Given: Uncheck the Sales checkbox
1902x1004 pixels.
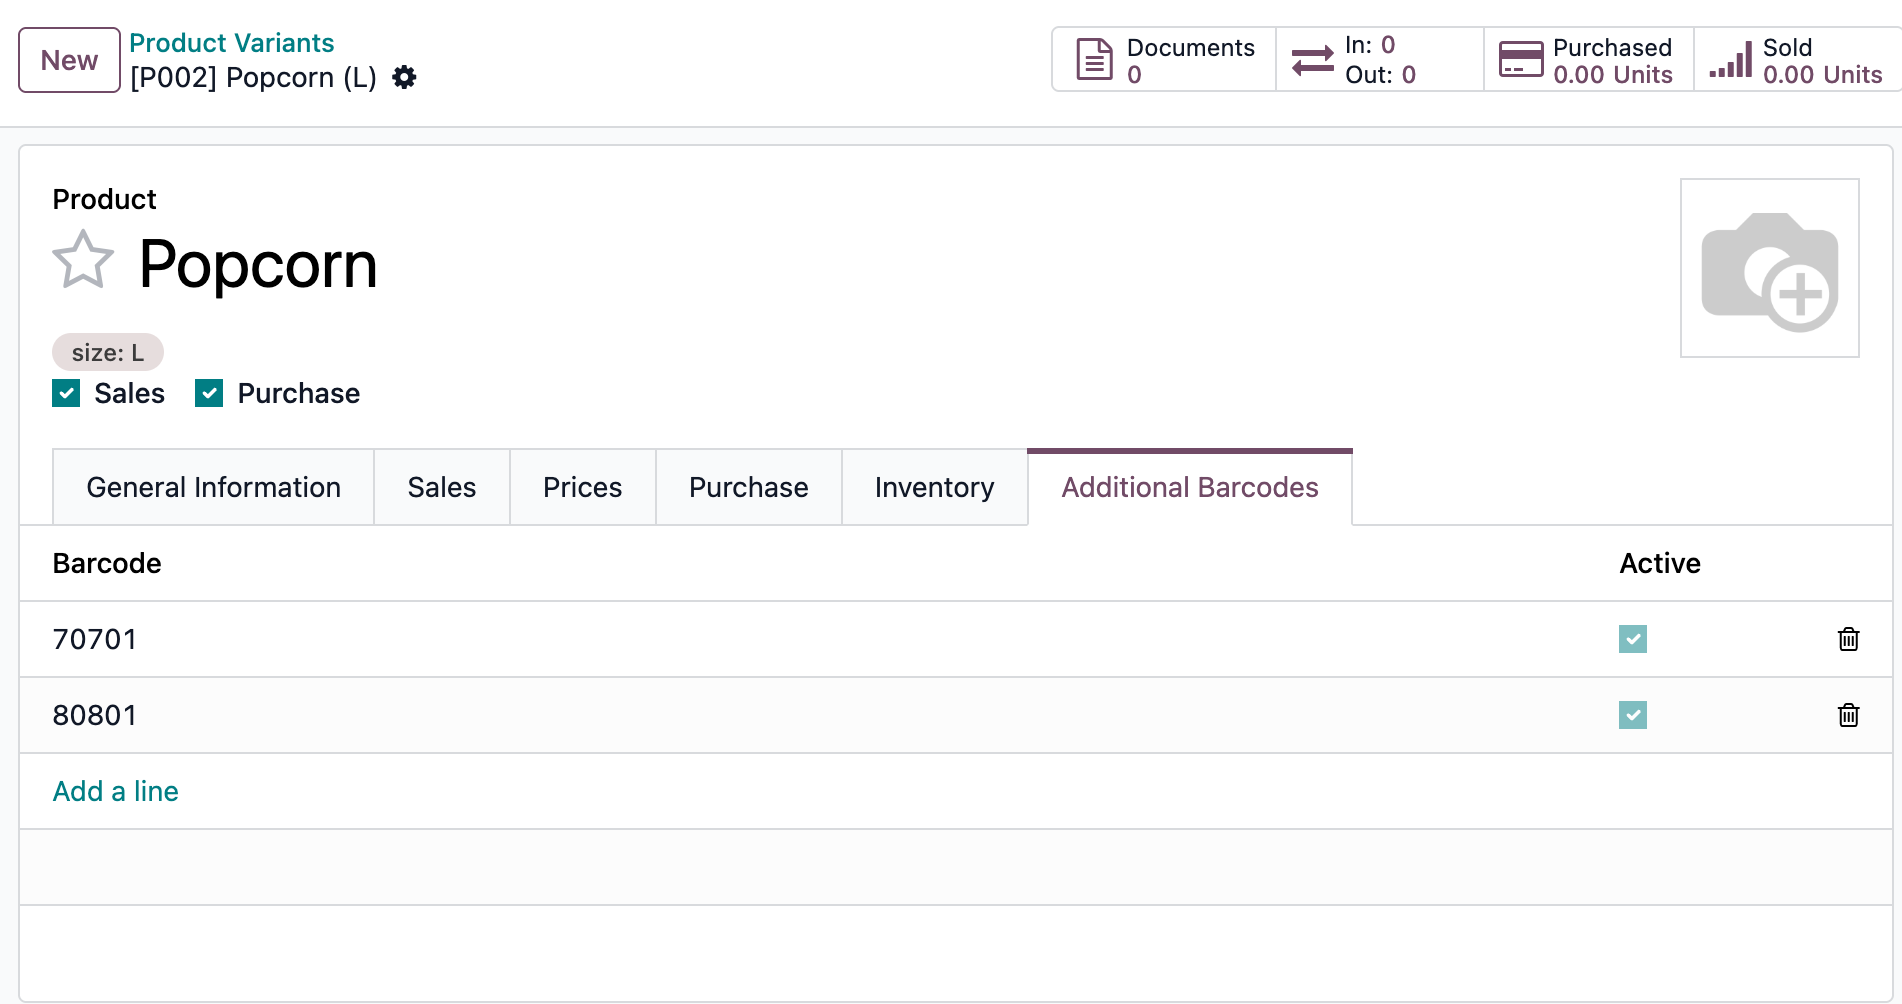Looking at the screenshot, I should coord(66,393).
